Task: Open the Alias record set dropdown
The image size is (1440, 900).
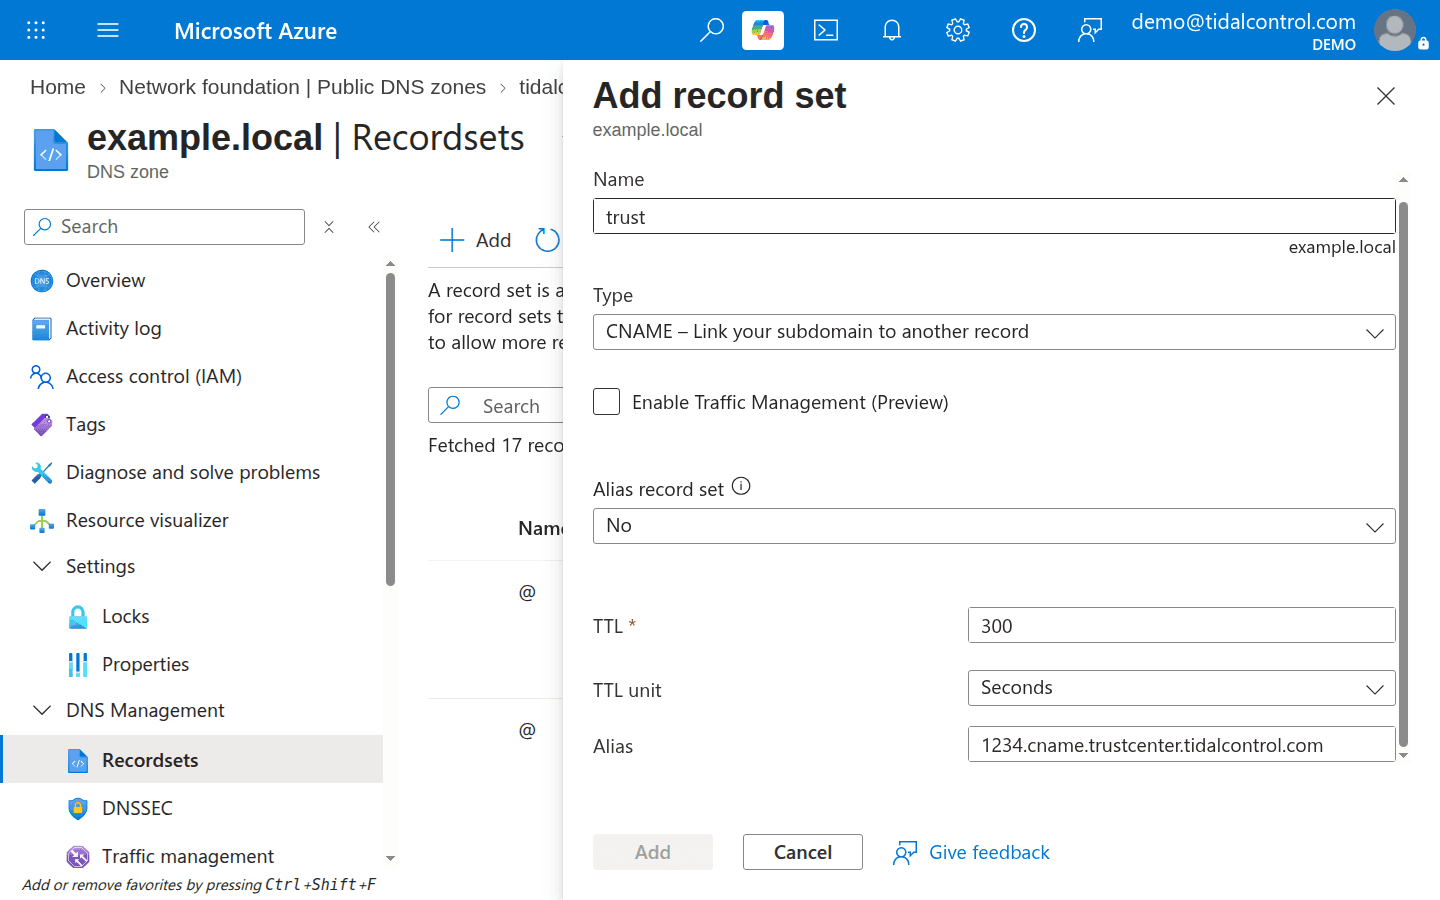Action: [994, 526]
